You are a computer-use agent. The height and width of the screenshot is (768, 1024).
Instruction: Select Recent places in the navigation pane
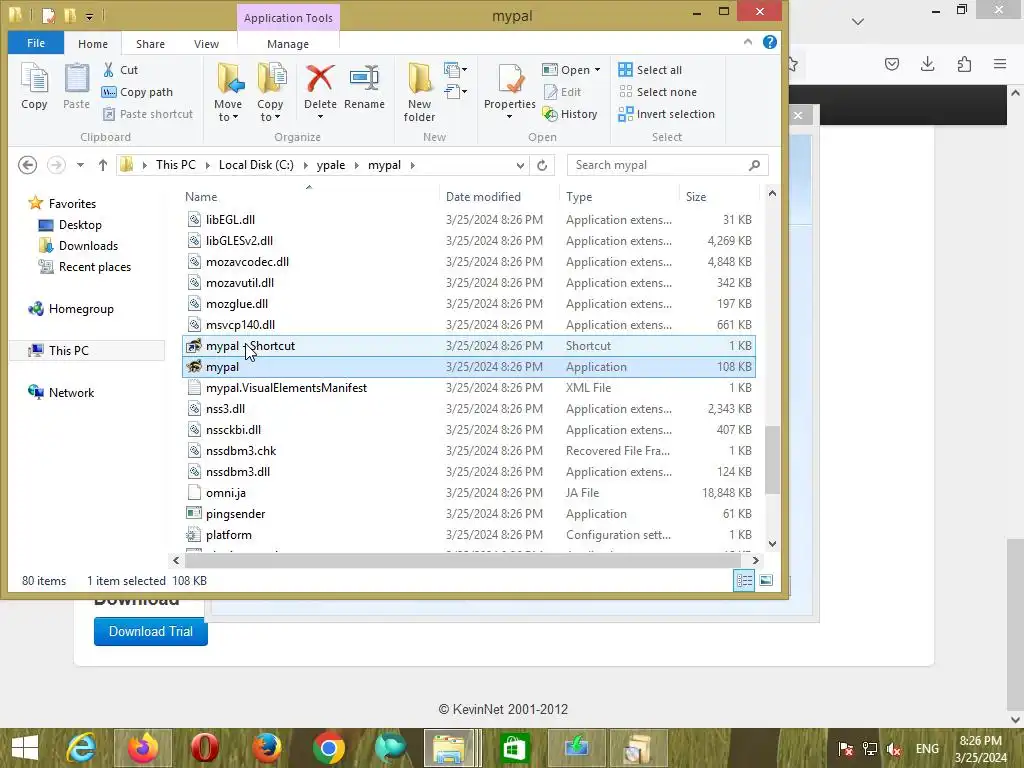85,266
